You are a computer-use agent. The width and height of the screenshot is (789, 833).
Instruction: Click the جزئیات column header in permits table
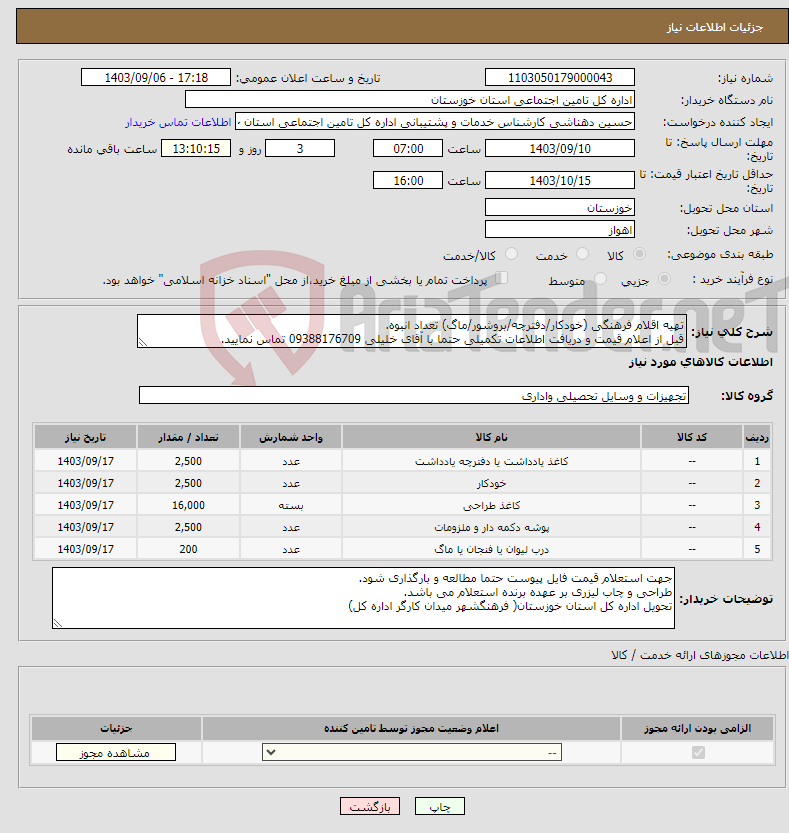[x=116, y=728]
